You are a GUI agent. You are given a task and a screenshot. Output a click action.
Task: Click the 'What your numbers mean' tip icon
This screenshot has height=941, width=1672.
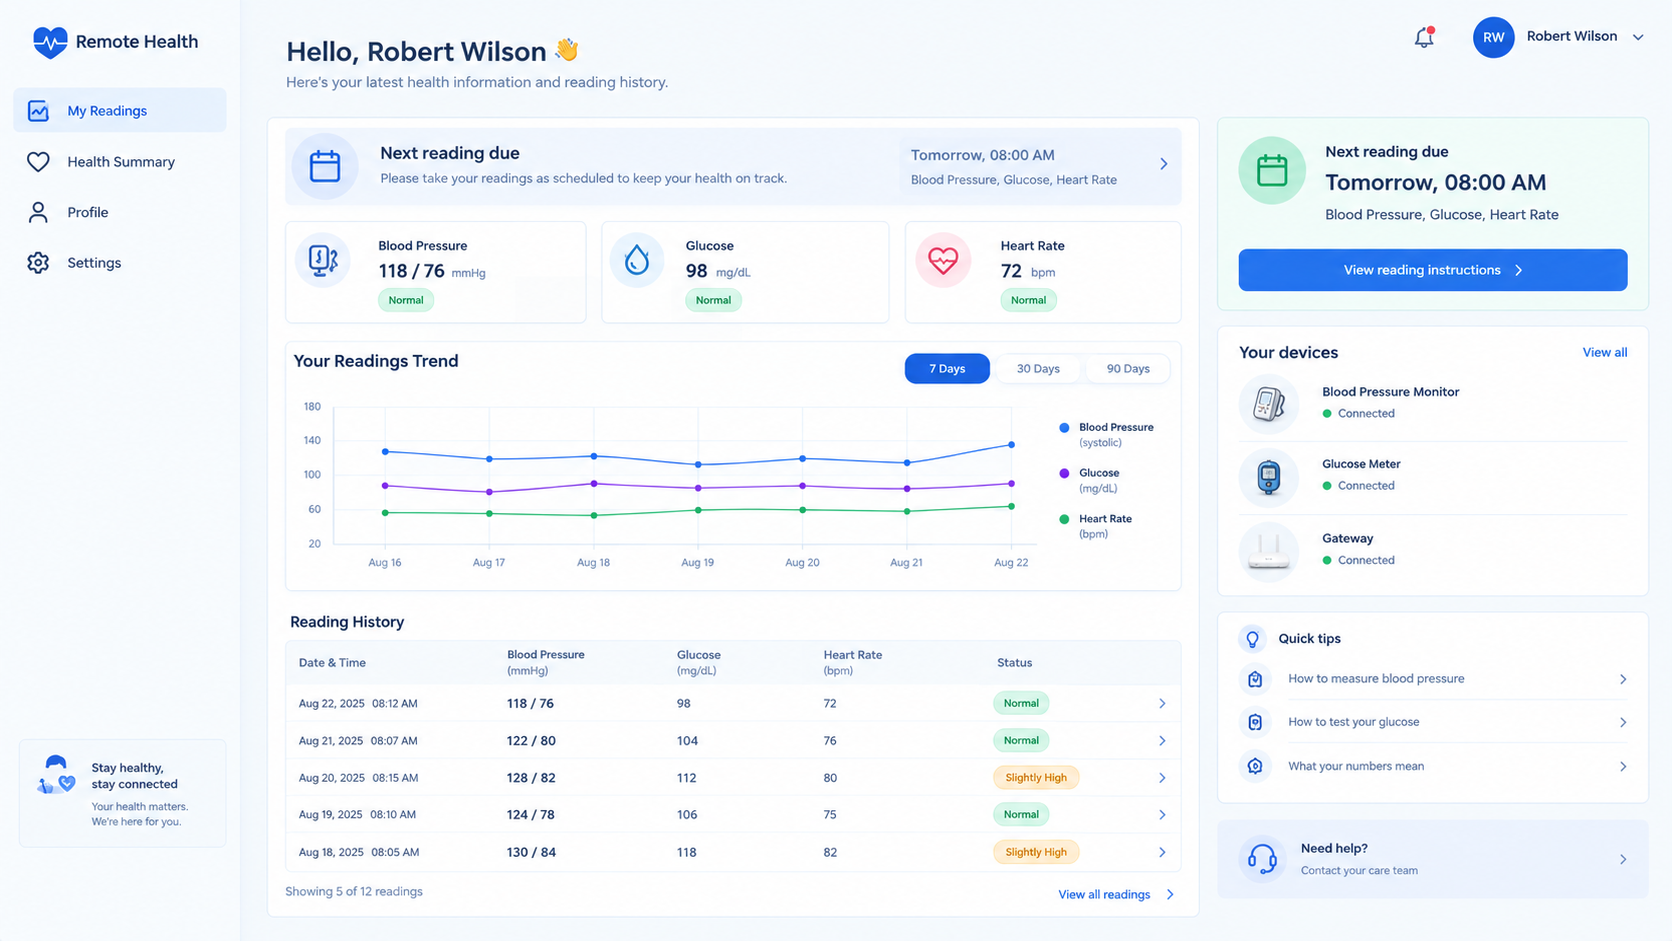(1255, 766)
